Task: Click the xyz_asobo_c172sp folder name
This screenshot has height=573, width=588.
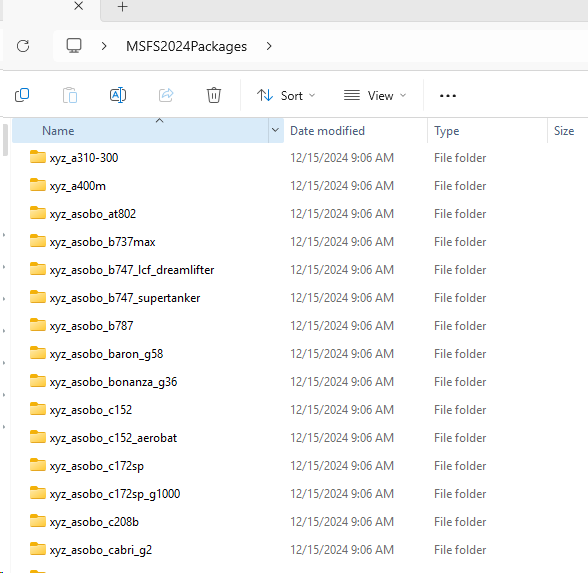Action: pos(97,466)
